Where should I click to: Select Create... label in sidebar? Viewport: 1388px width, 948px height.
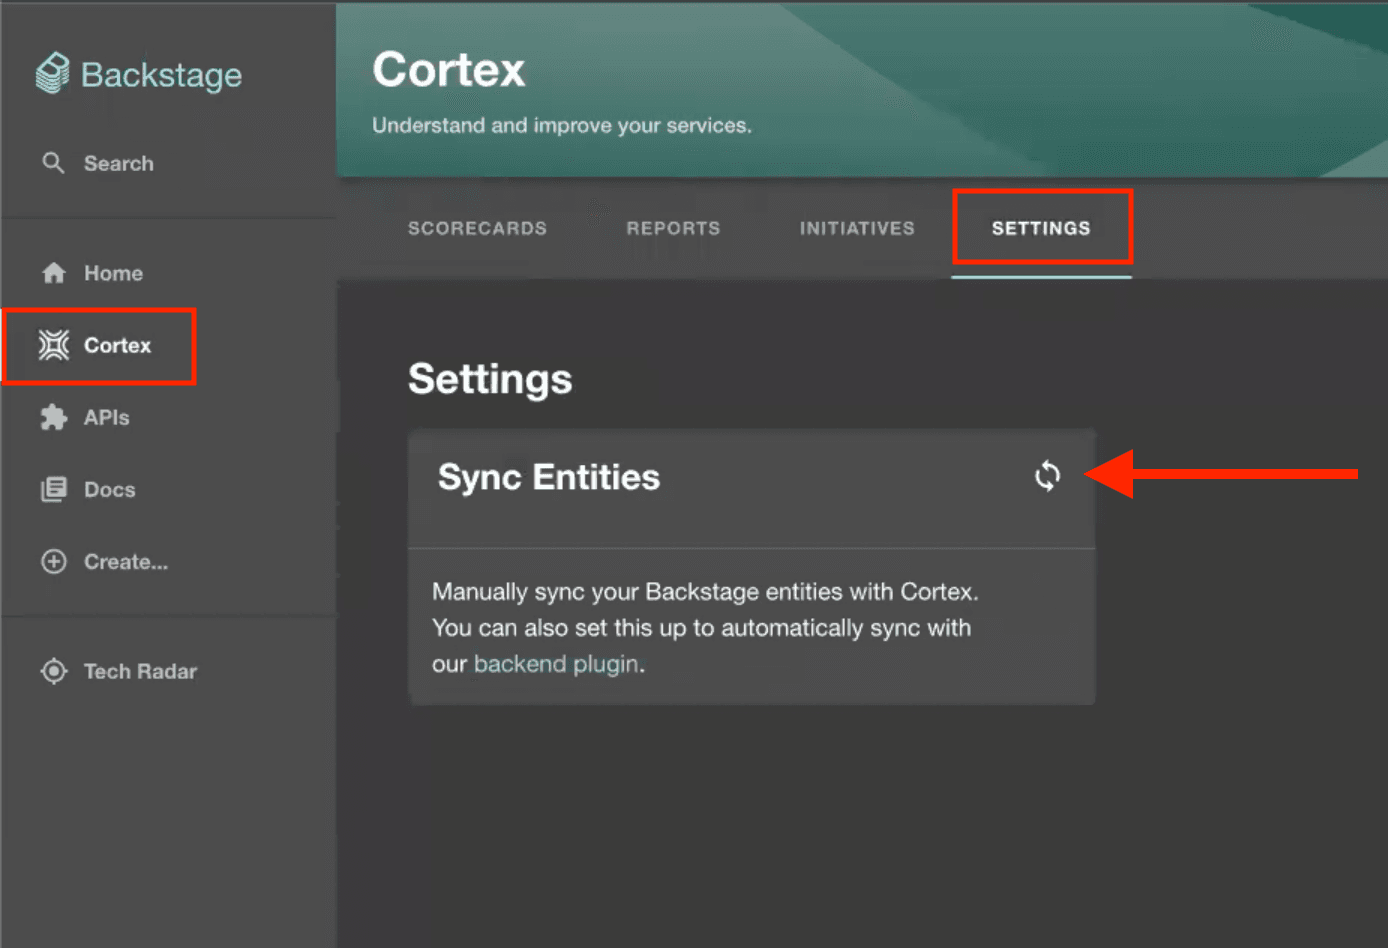pyautogui.click(x=126, y=561)
